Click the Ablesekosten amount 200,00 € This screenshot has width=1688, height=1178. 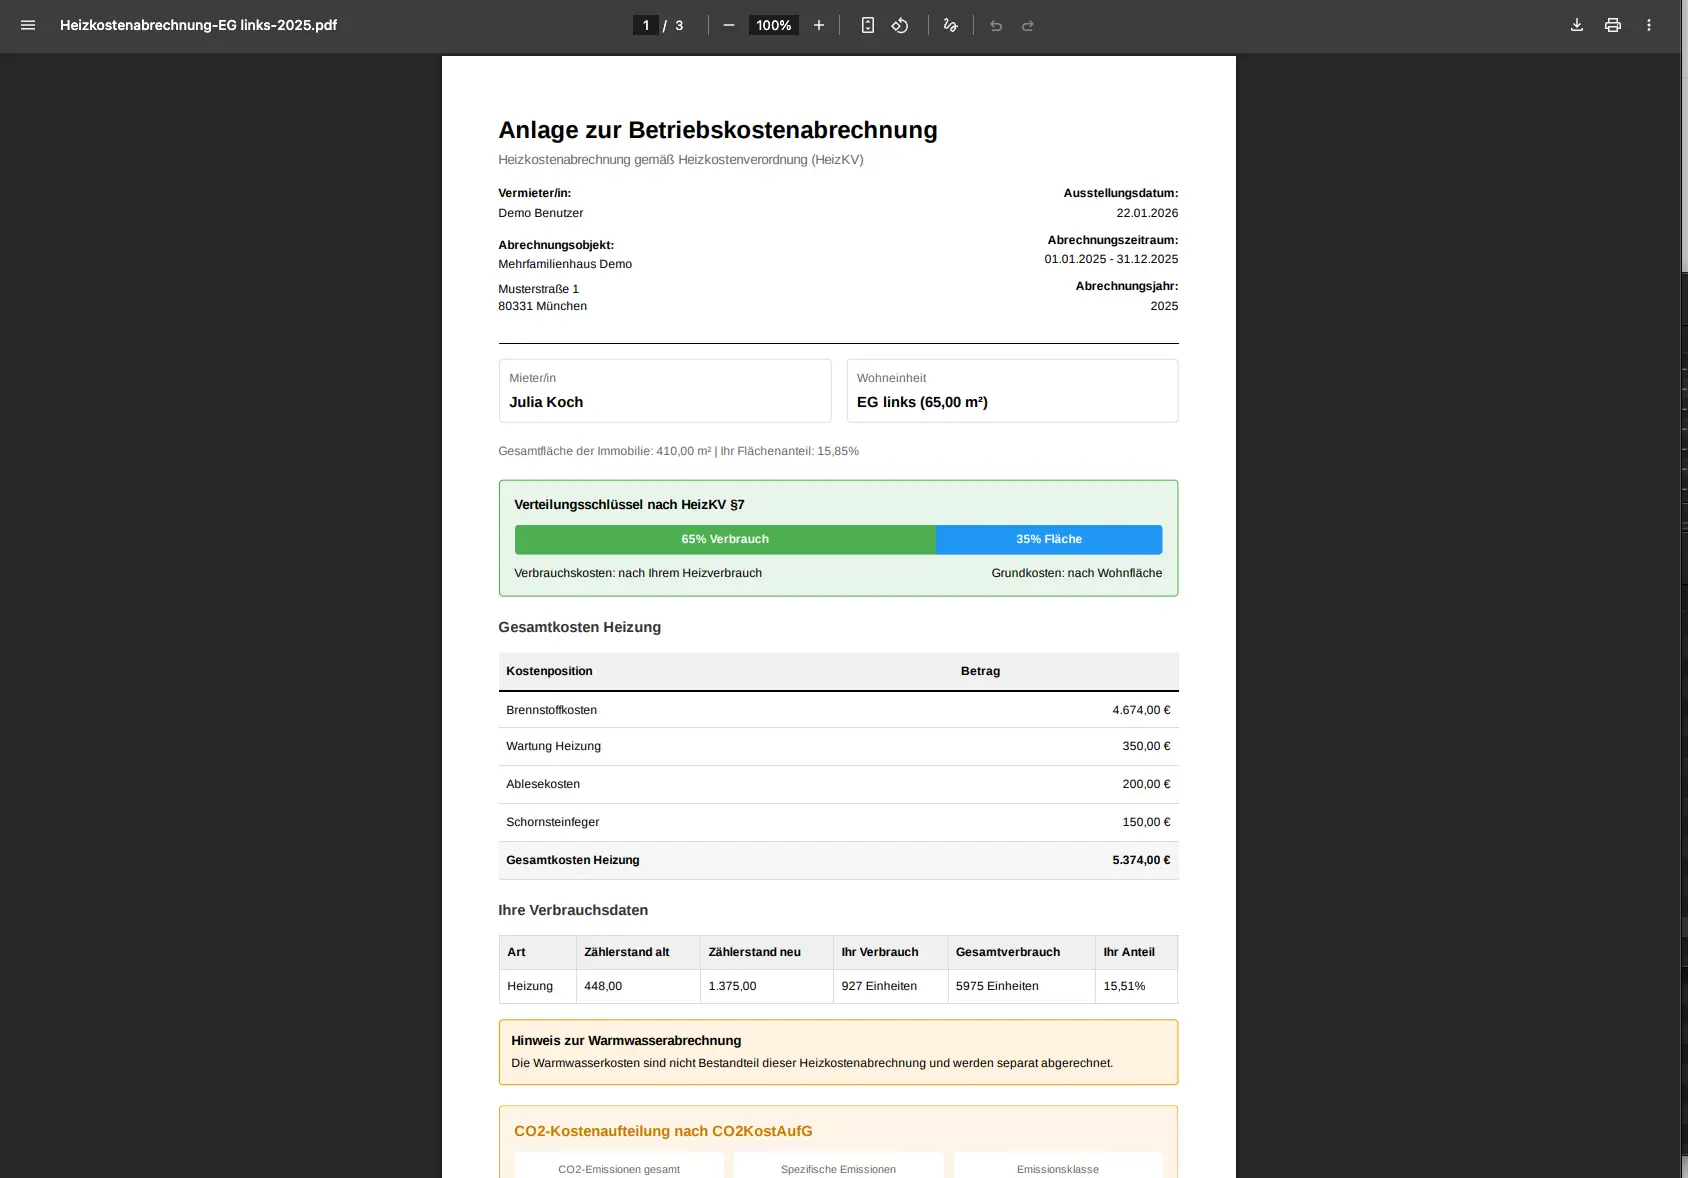[x=1146, y=784]
